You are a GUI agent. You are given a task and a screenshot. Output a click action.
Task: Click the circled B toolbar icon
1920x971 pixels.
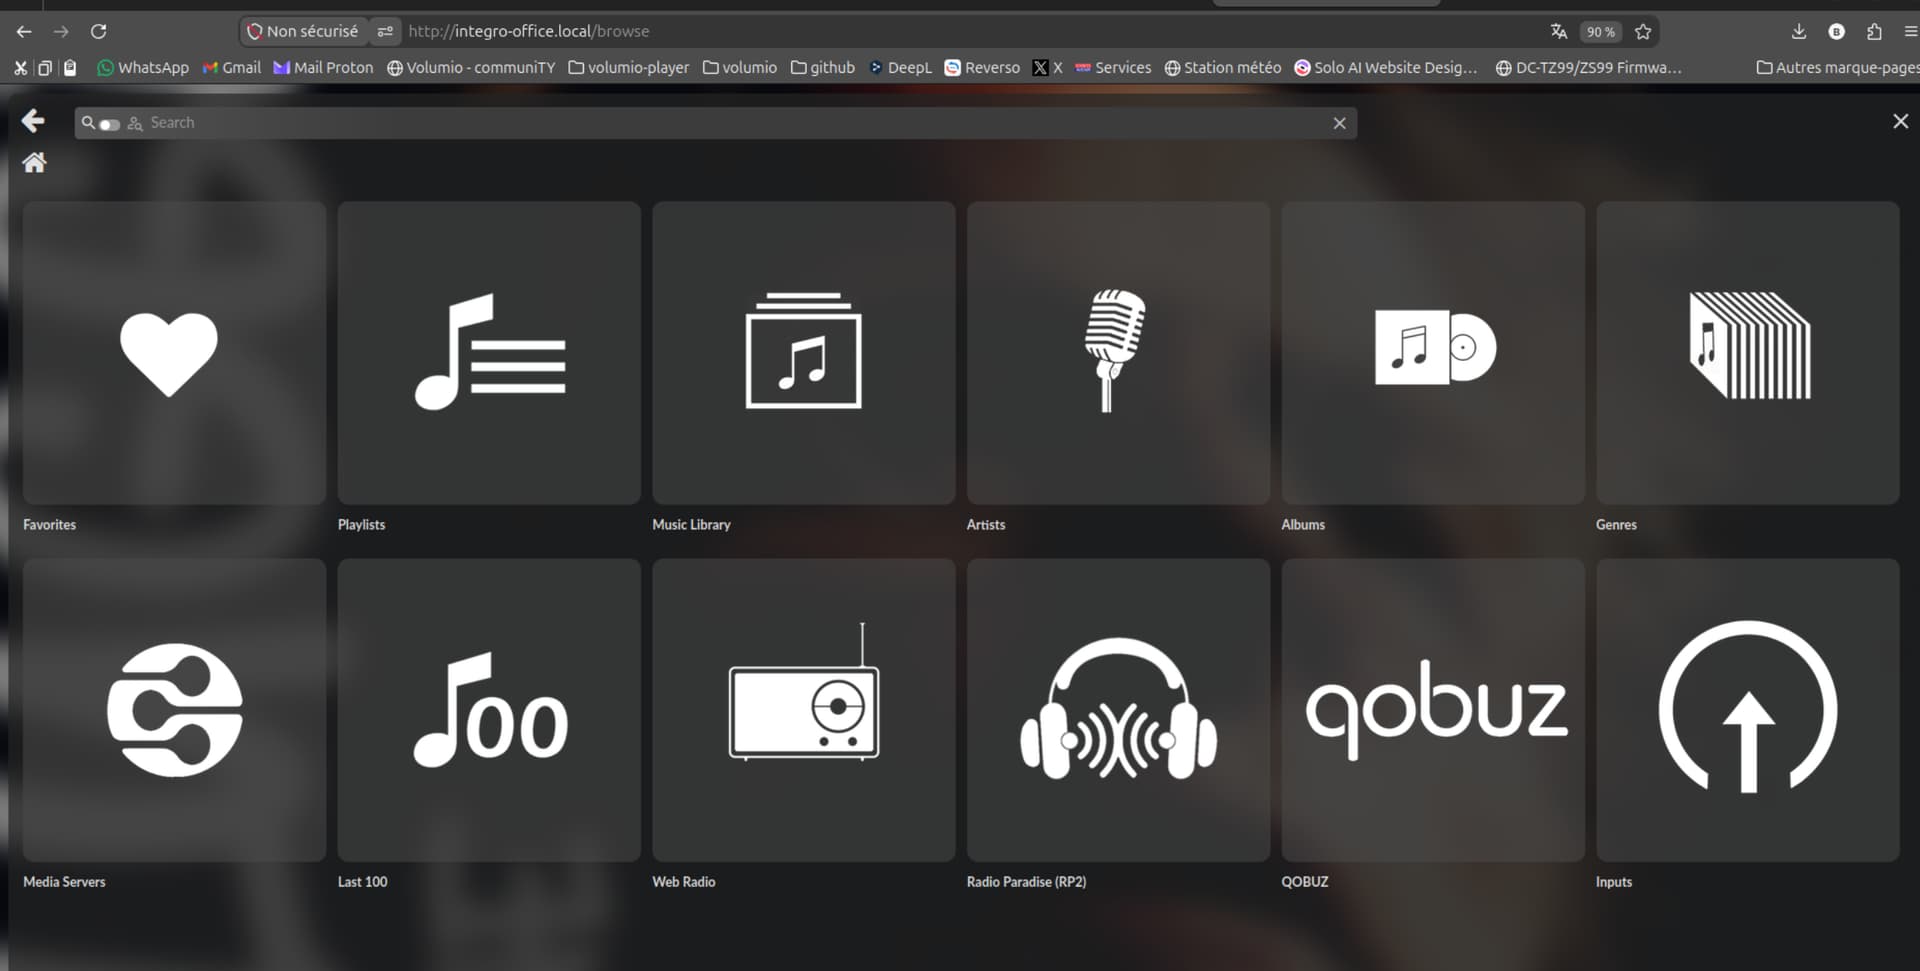1836,31
